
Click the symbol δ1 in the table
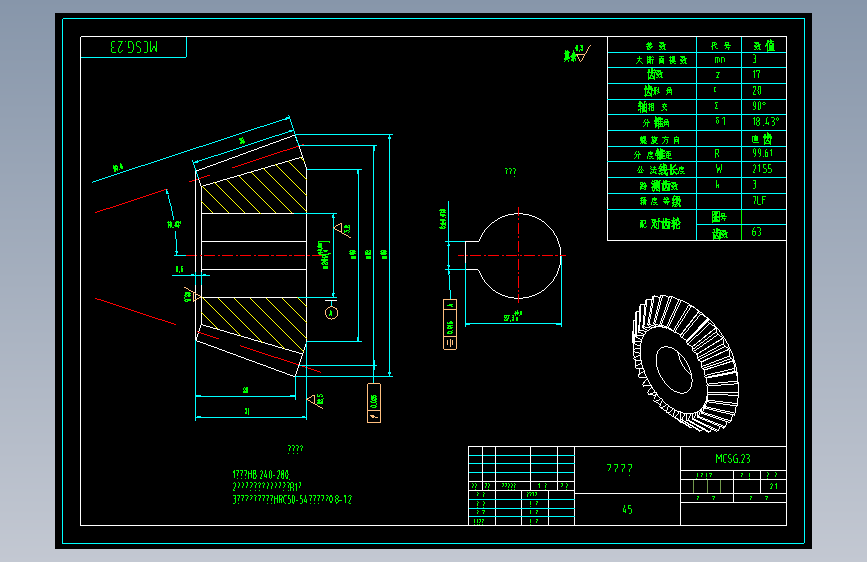tap(720, 121)
